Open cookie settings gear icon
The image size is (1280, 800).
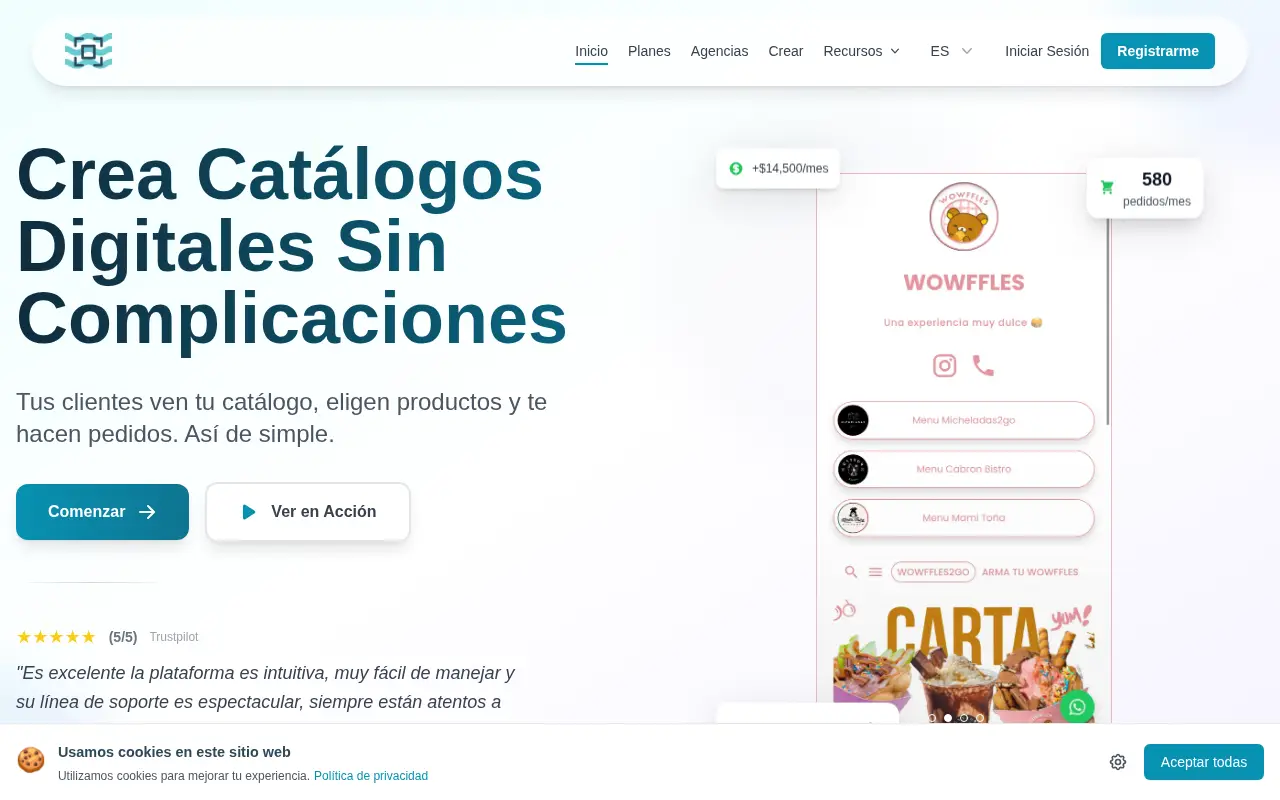(x=1118, y=762)
